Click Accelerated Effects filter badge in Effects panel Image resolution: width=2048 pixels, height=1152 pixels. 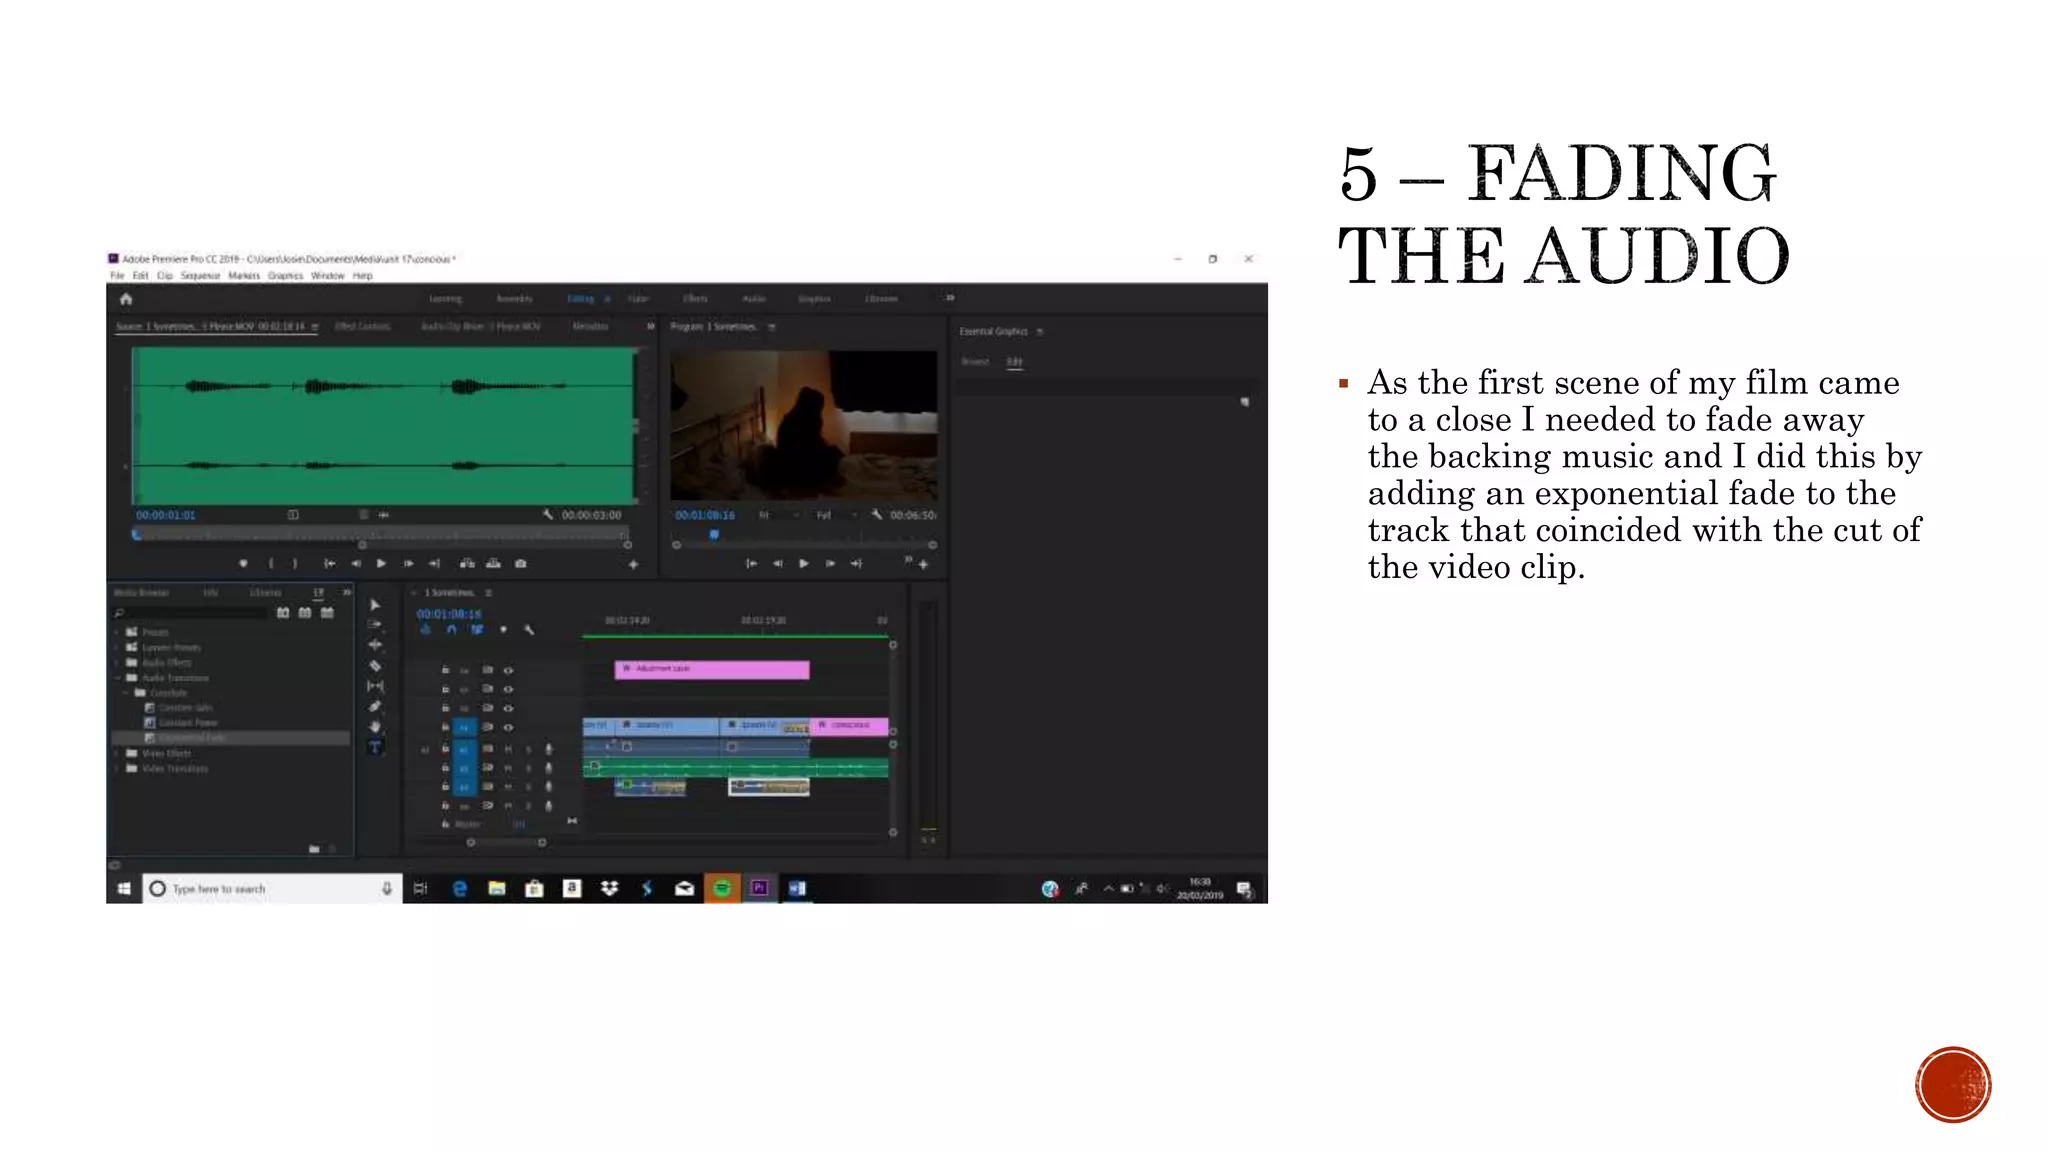tap(283, 613)
